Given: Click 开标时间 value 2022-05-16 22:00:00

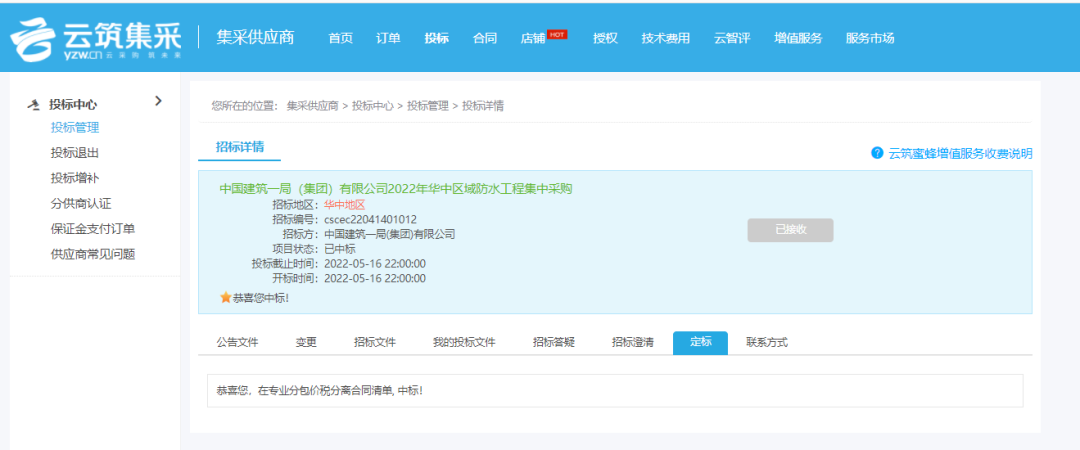Looking at the screenshot, I should tap(375, 278).
